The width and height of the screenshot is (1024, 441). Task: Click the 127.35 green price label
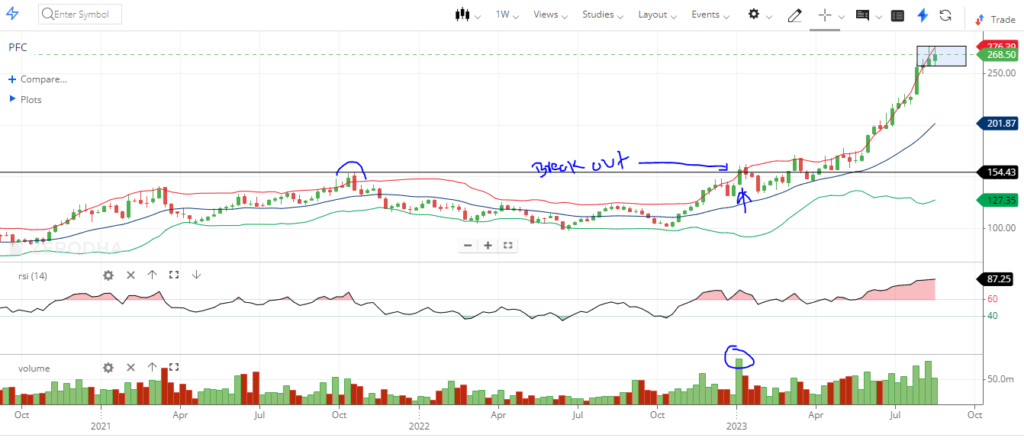(x=997, y=201)
